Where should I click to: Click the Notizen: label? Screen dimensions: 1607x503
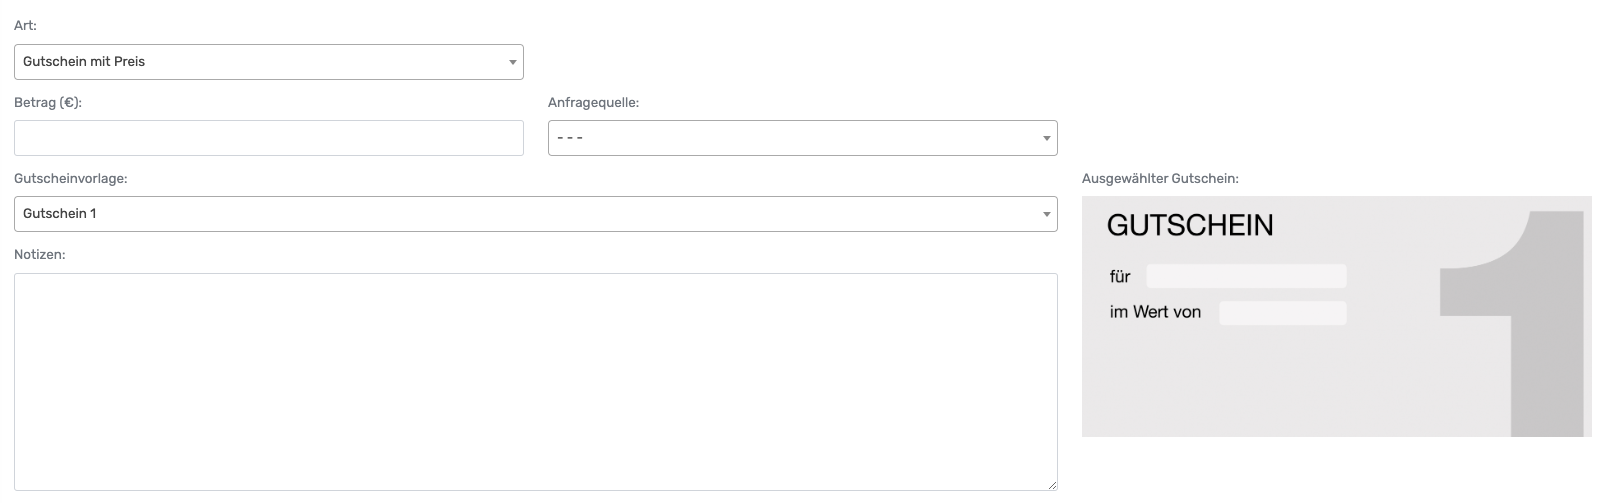(x=39, y=255)
